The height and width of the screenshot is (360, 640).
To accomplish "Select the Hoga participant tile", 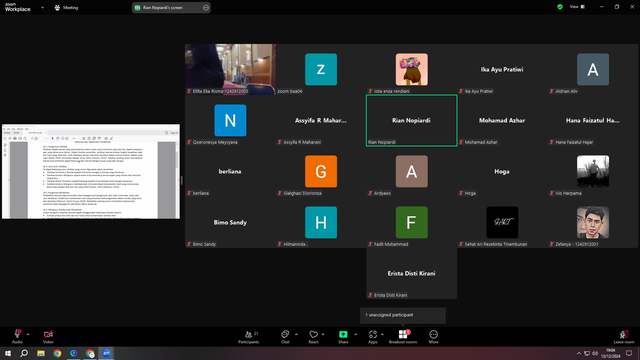I will pyautogui.click(x=502, y=171).
